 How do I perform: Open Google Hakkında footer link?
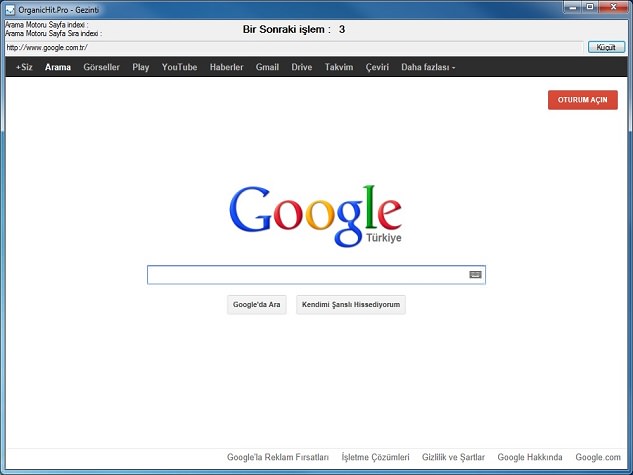[x=530, y=457]
